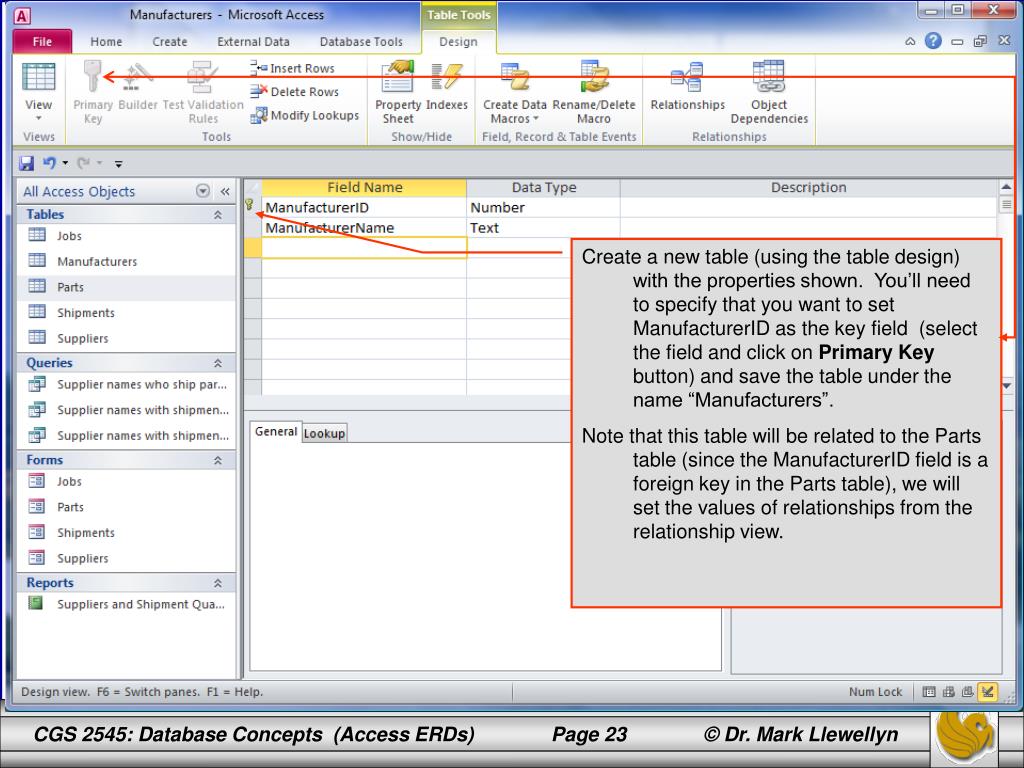Click the Field Name column header
The height and width of the screenshot is (768, 1024).
[x=364, y=187]
